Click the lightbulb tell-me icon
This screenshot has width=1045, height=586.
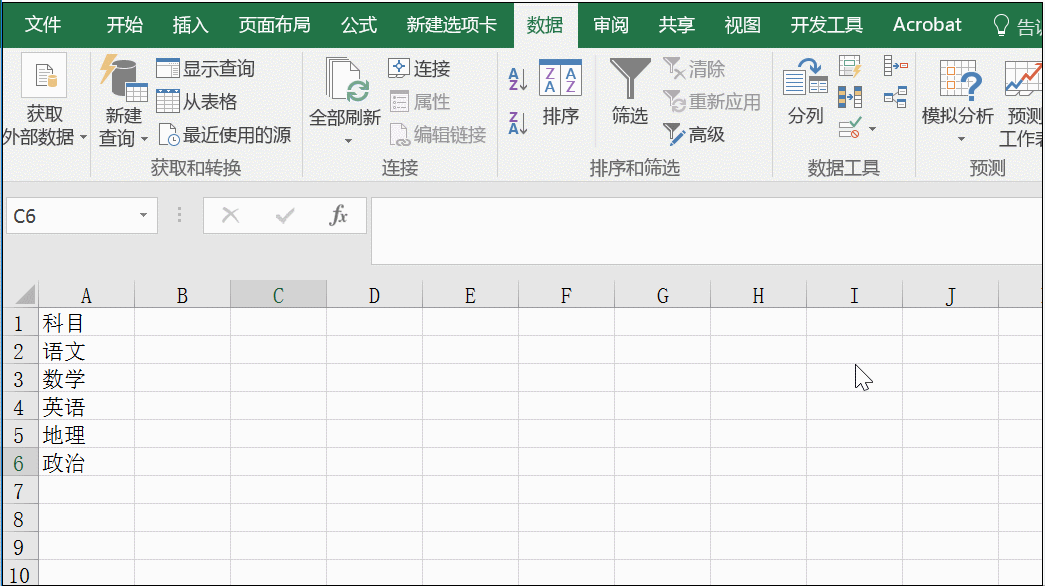pyautogui.click(x=1001, y=25)
